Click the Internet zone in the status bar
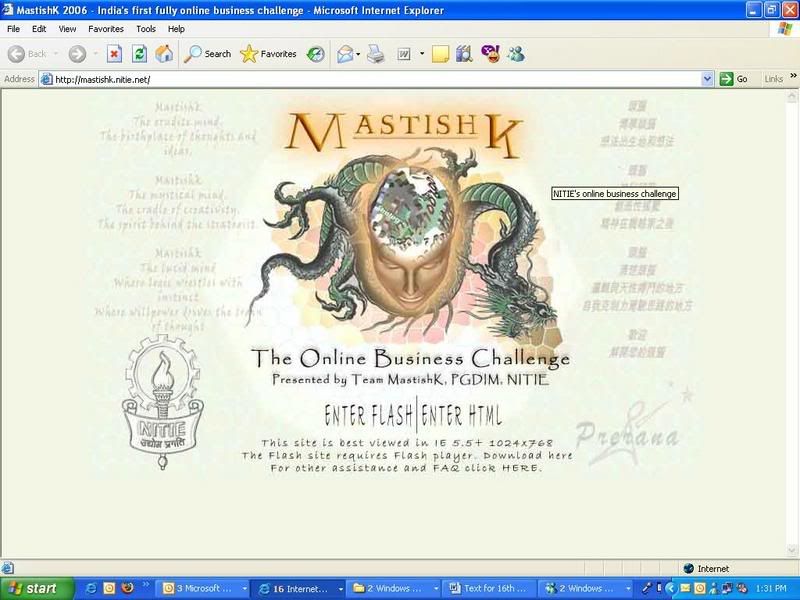The image size is (800, 600). click(707, 568)
